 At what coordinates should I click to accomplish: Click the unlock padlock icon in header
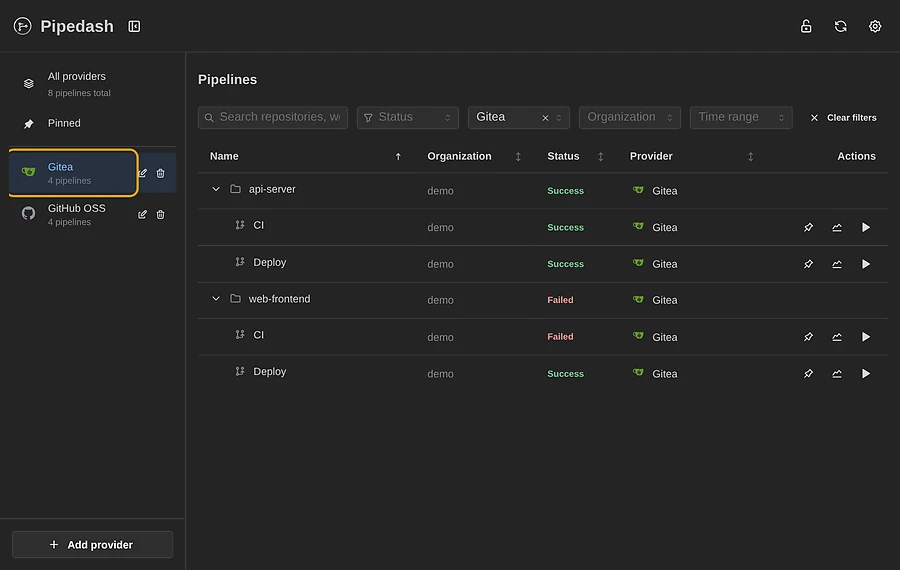[806, 26]
